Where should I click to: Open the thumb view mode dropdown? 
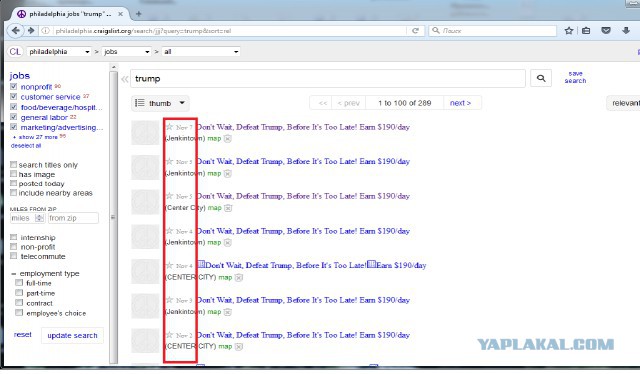[x=160, y=103]
